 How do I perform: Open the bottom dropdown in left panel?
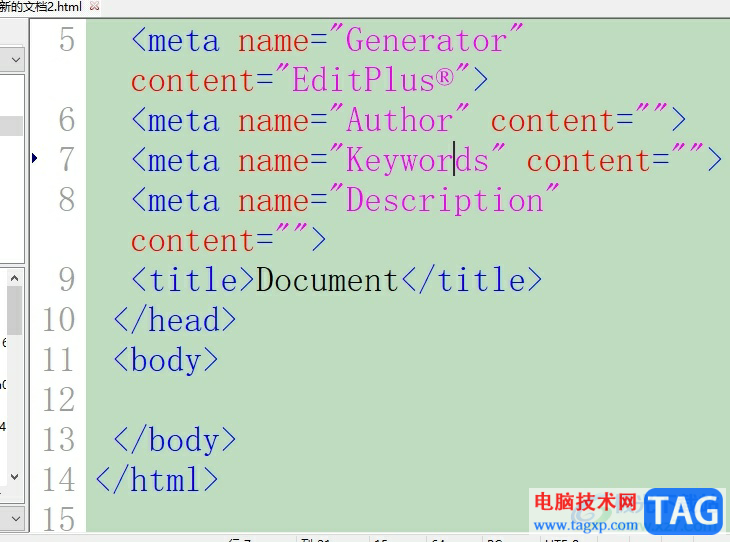[15, 518]
